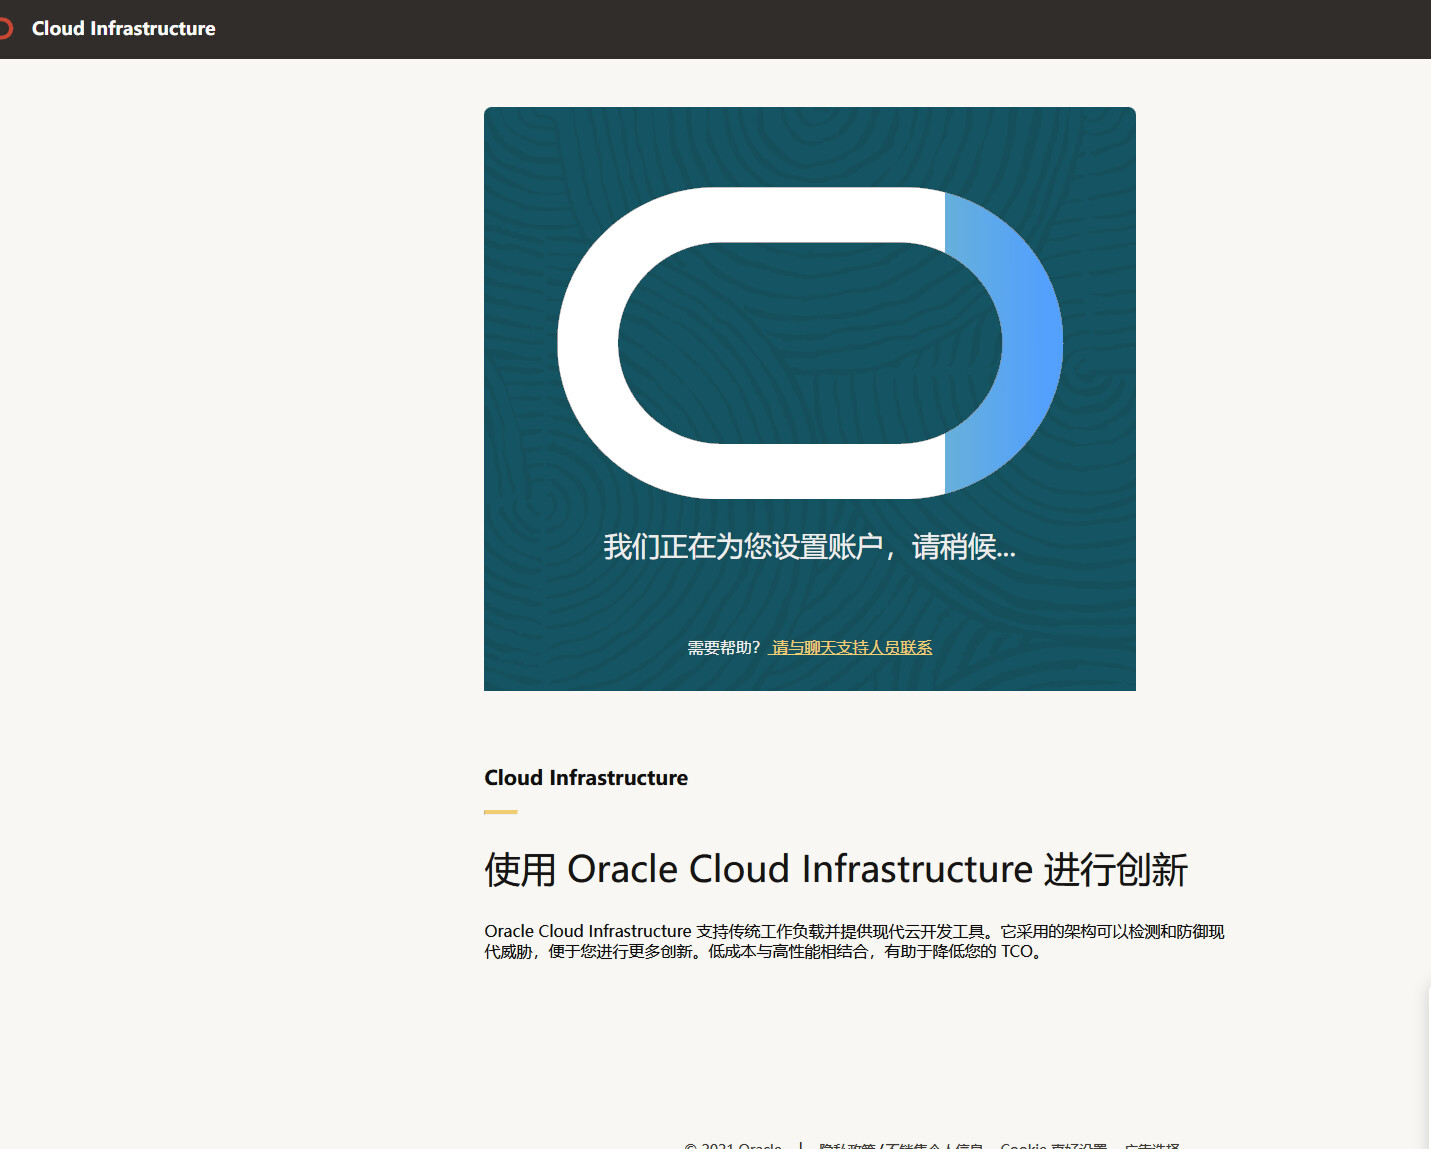Screen dimensions: 1431x1149
Task: Click the 我们正在为您设置账户 loading message
Action: click(x=809, y=547)
